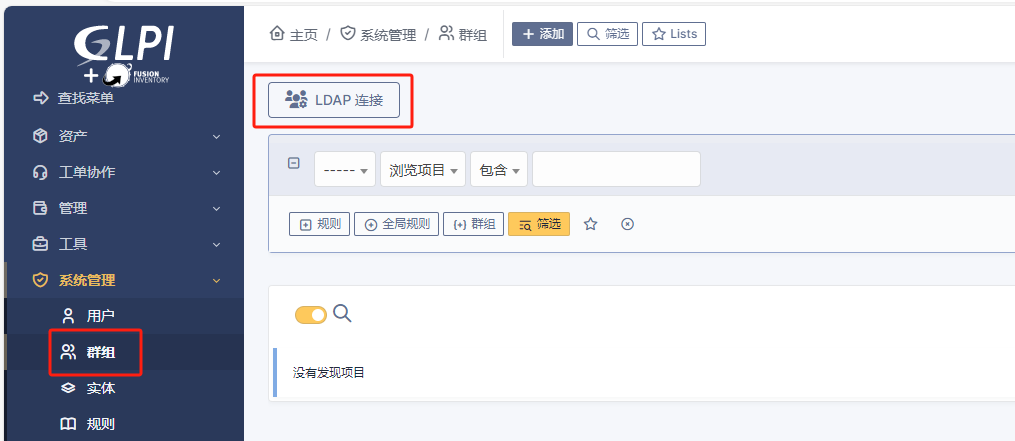This screenshot has height=441, width=1015.
Task: Expand the 资产 sidebar menu
Action: [124, 136]
